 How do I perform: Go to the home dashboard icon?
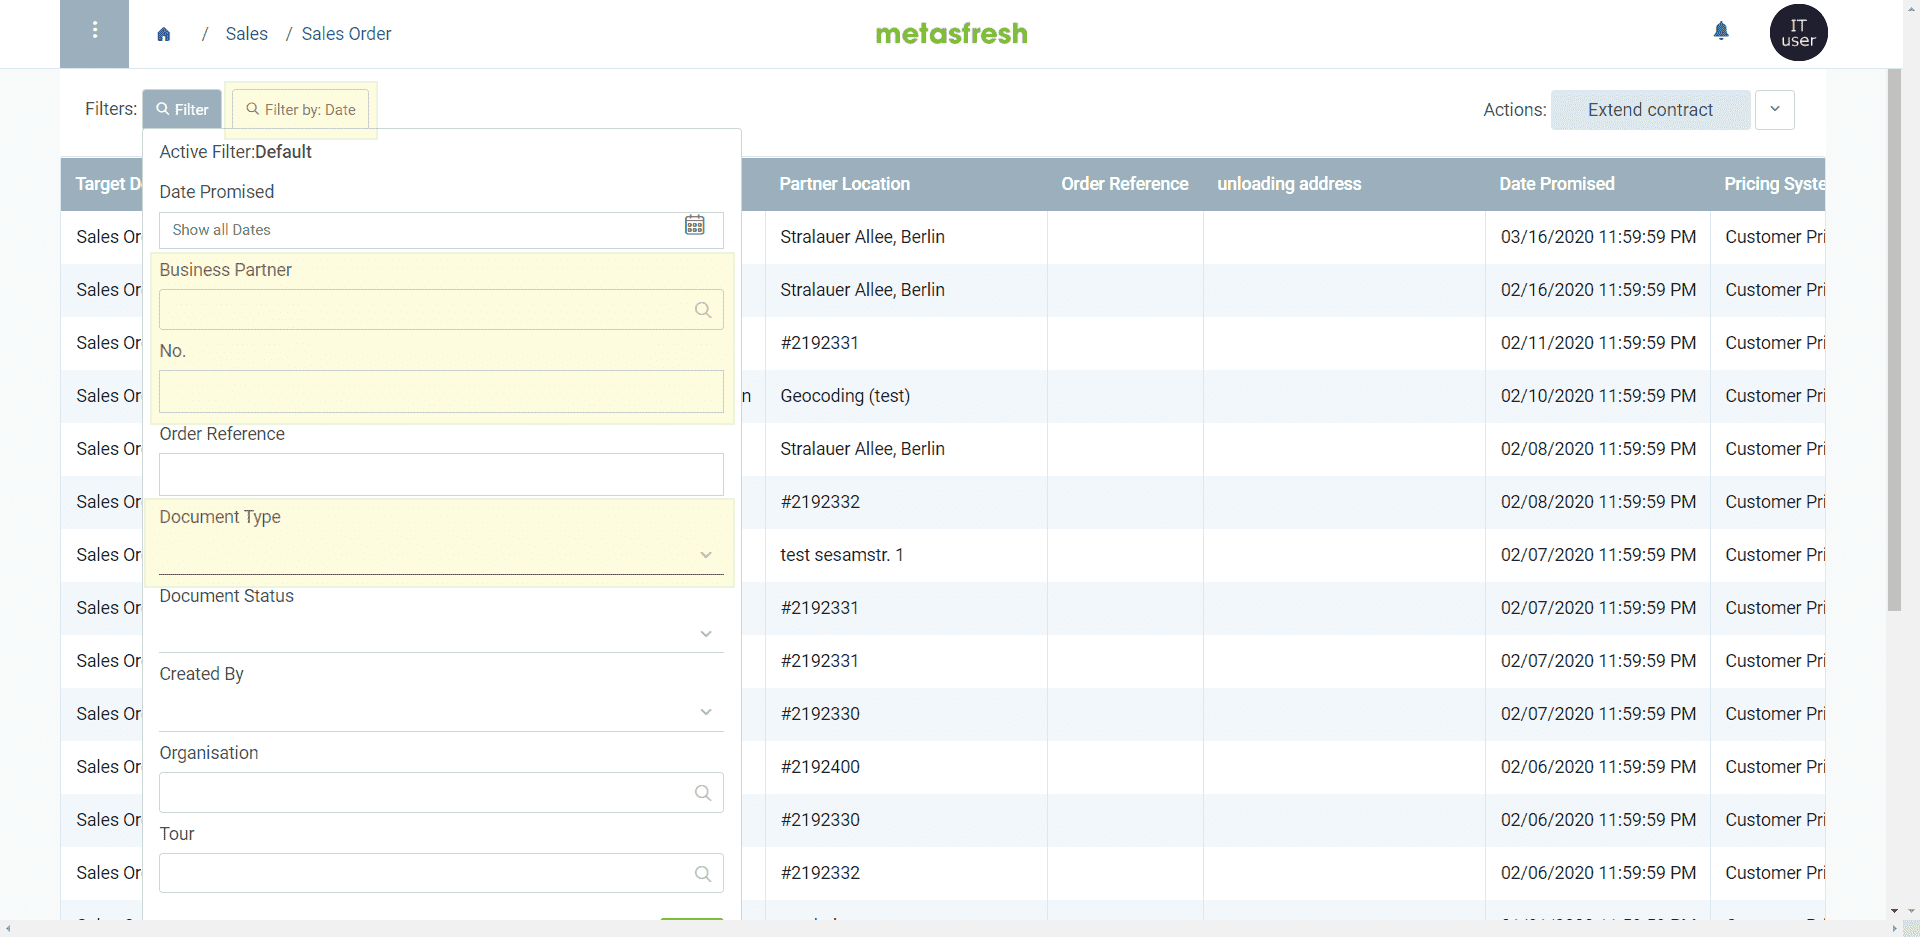pos(164,34)
